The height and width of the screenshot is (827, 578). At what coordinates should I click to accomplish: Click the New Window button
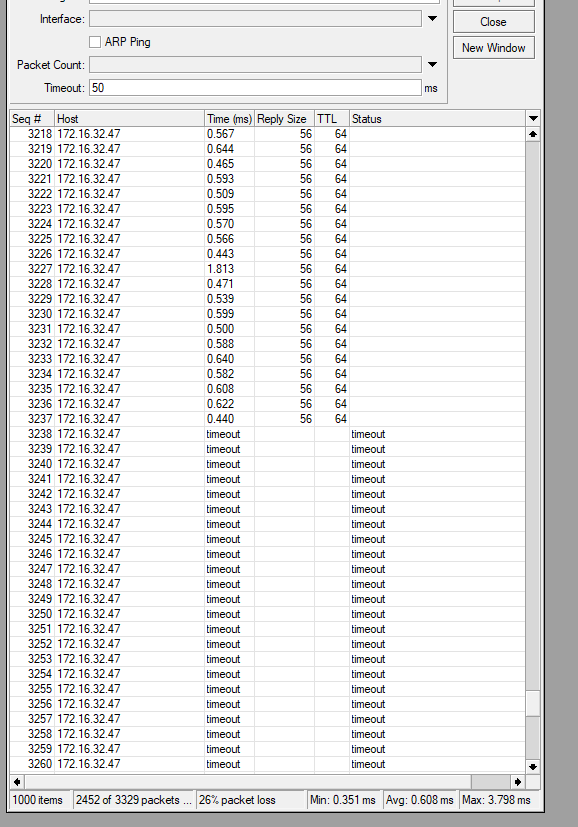pyautogui.click(x=494, y=48)
